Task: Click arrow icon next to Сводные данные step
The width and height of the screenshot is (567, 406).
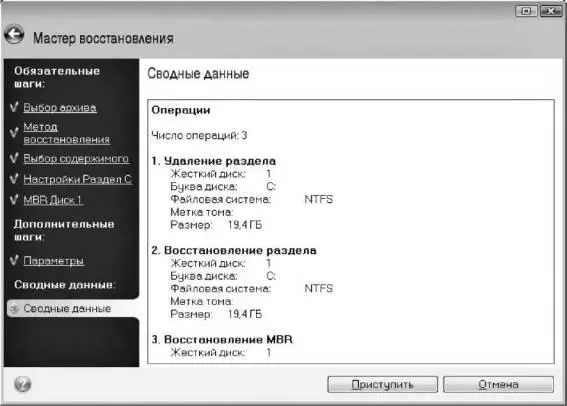Action: point(14,308)
